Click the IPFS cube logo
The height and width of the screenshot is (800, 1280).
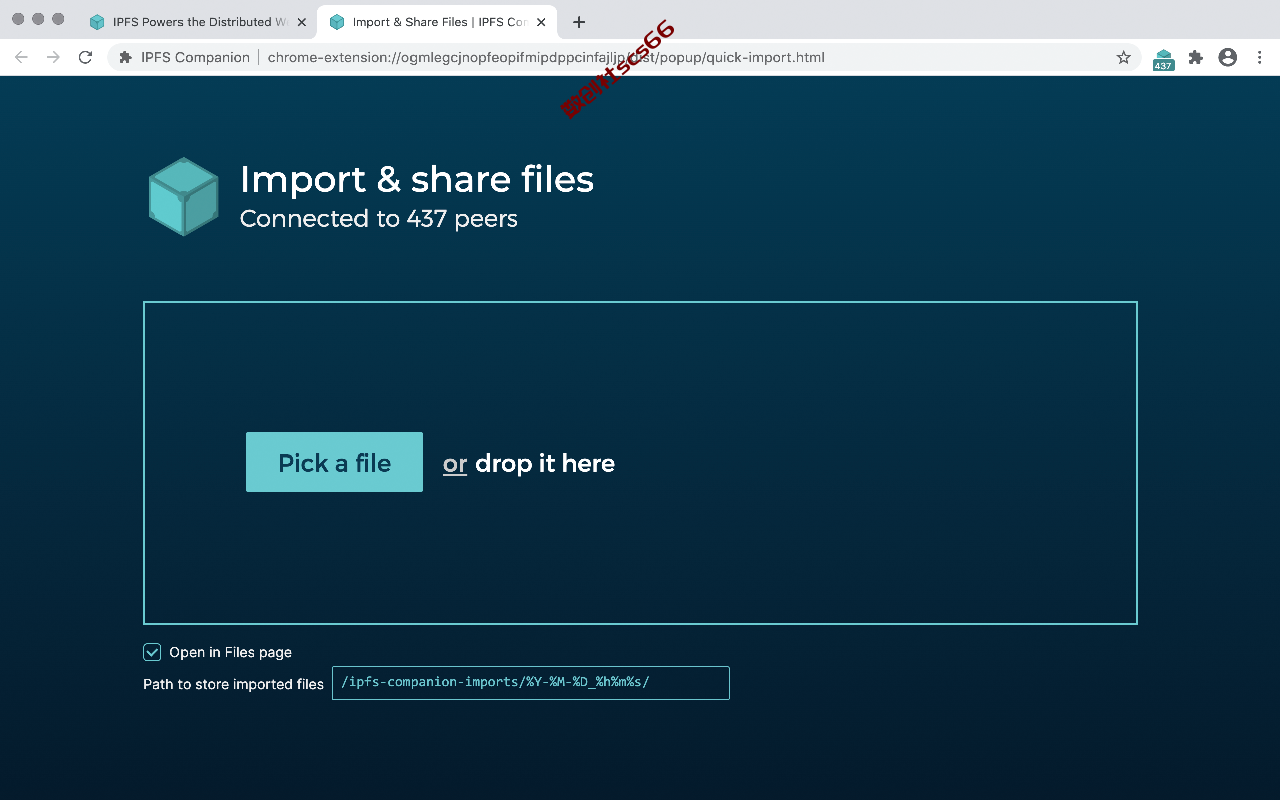(183, 197)
